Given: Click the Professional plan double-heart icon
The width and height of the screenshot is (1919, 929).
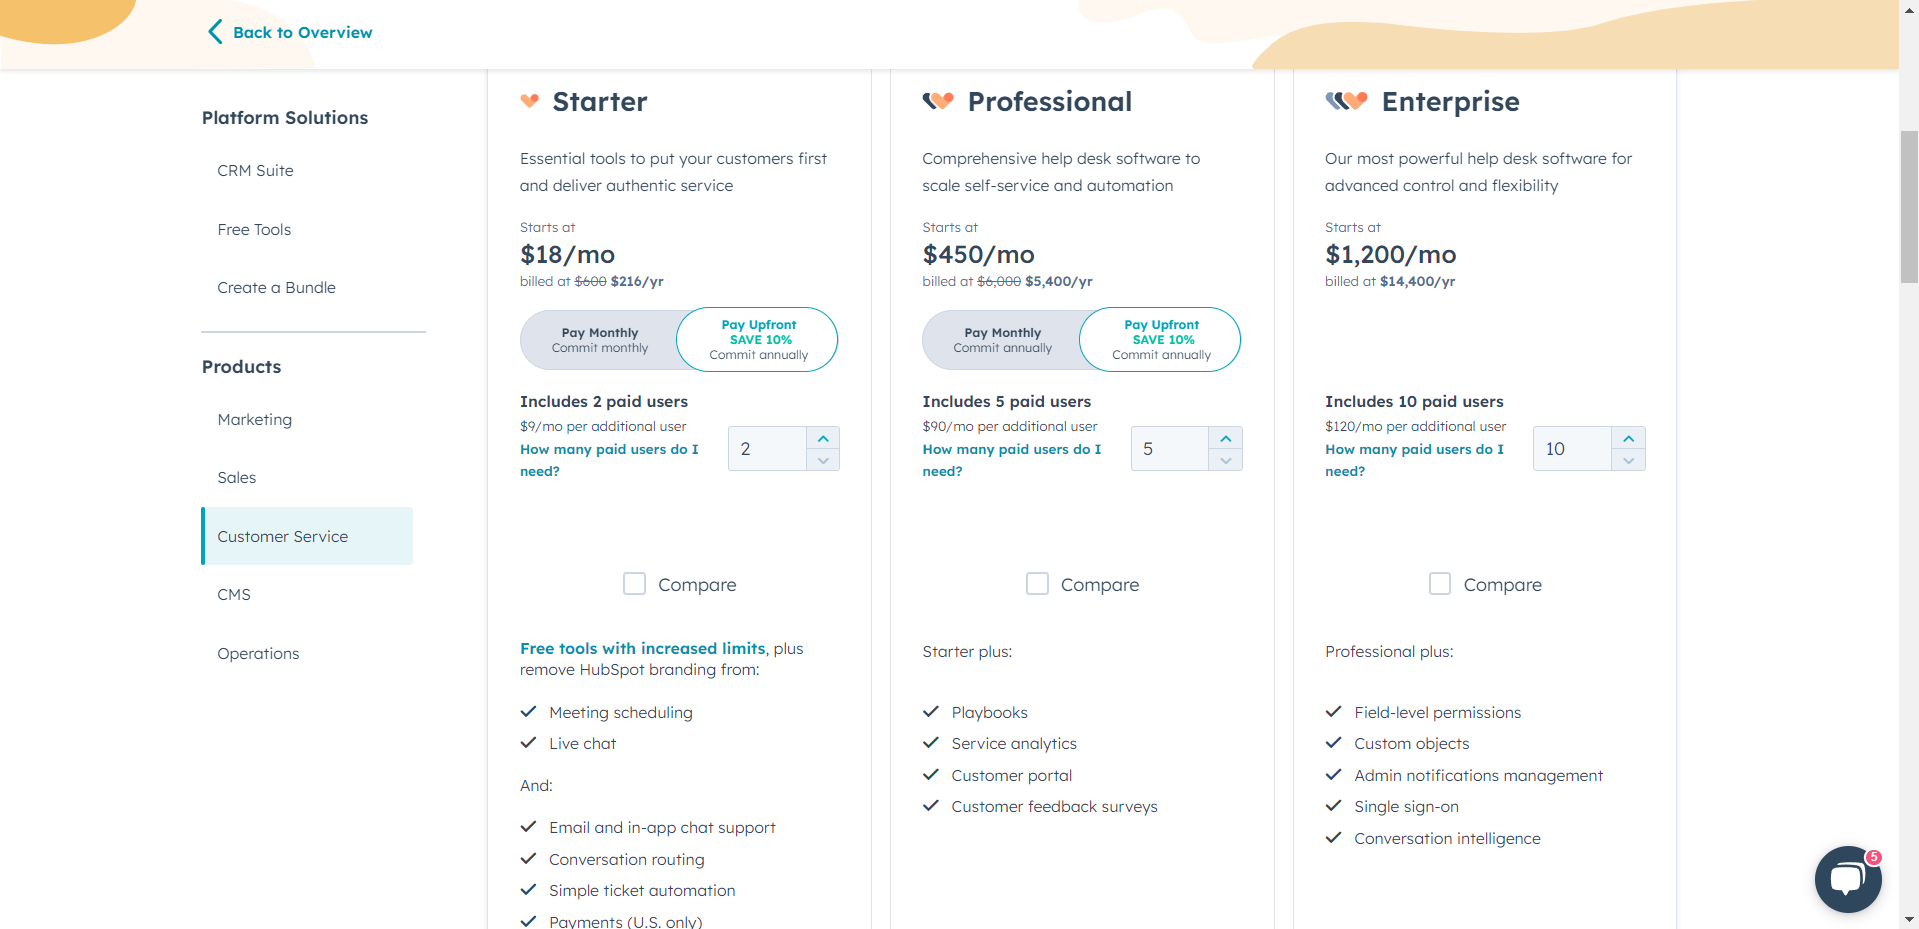Looking at the screenshot, I should point(938,100).
